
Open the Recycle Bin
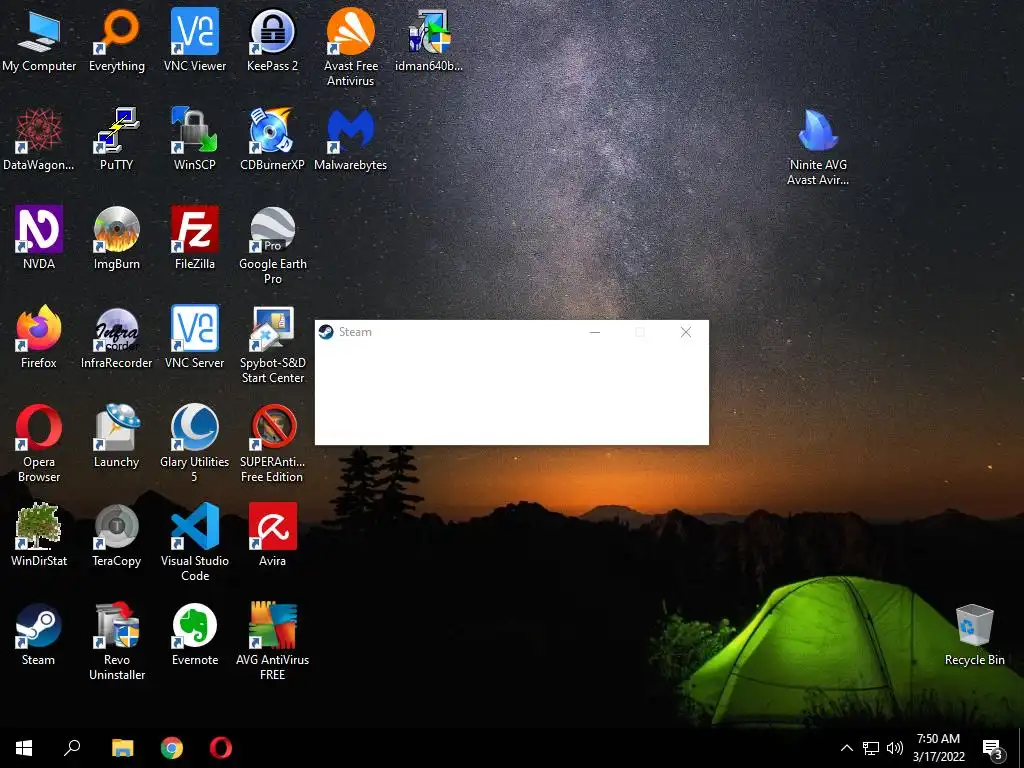(974, 633)
